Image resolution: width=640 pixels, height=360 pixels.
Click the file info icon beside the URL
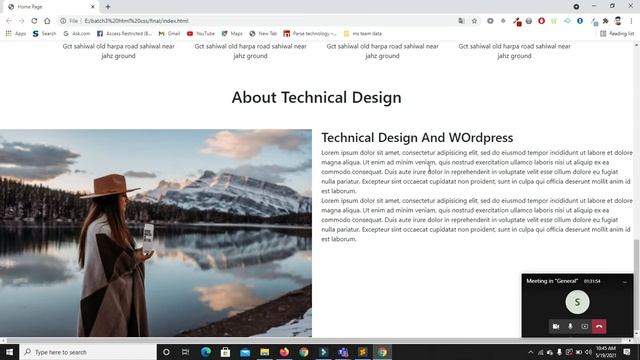(x=63, y=21)
